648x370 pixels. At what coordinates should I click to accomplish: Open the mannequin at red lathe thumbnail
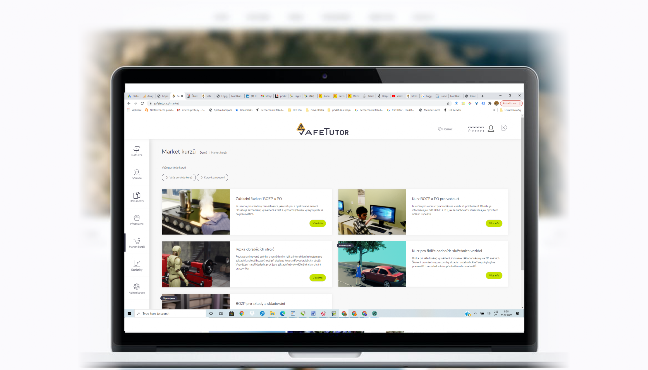[196, 264]
